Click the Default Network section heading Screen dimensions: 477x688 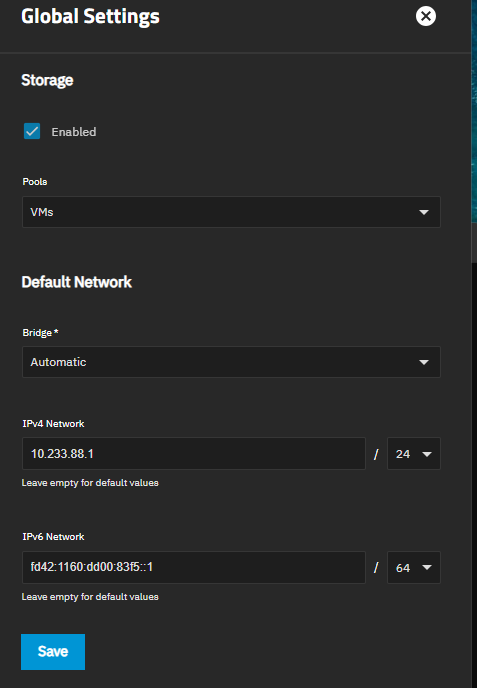tap(77, 282)
